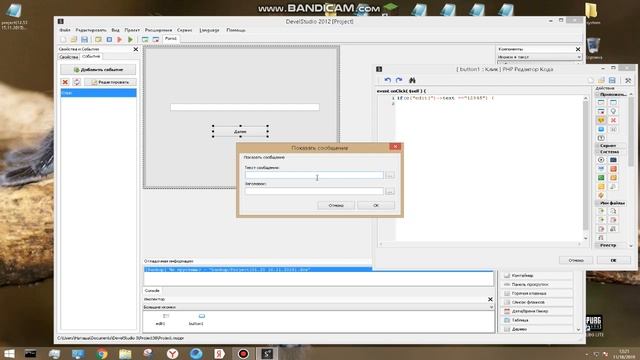640x360 pixels.
Task: Click the yellow message icon in actions panel
Action: 601,120
